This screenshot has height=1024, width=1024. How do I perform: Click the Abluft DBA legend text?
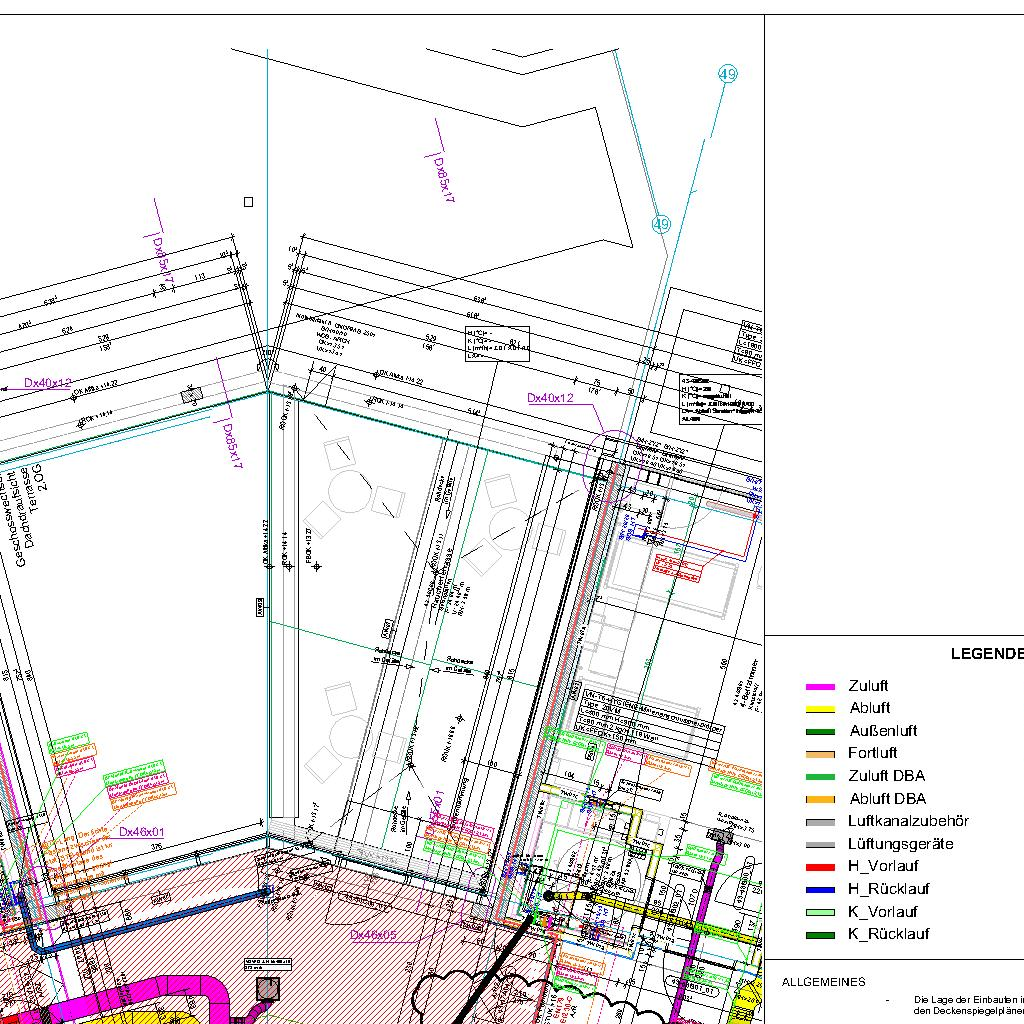(887, 799)
